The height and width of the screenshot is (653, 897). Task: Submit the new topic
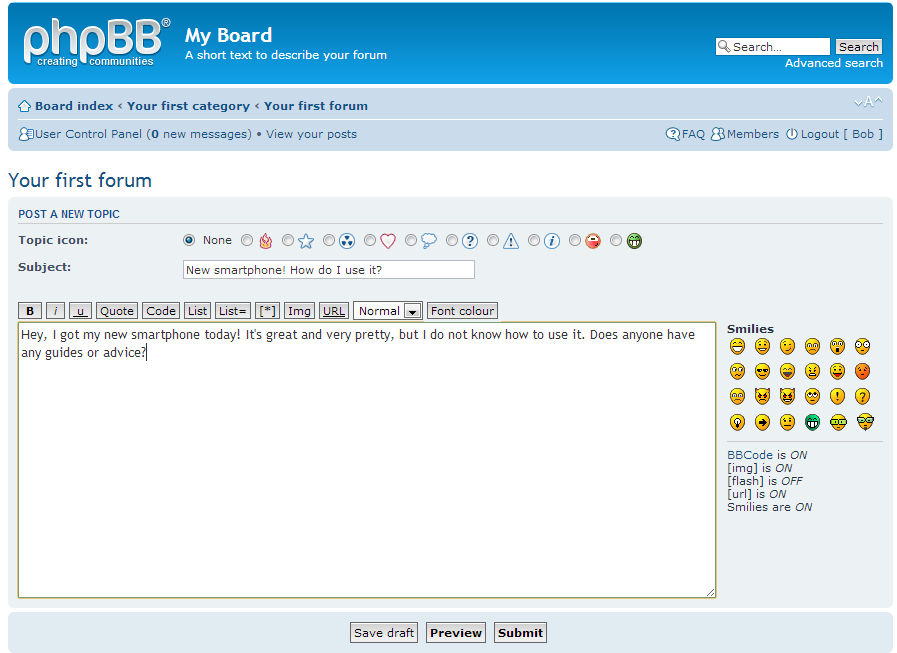pyautogui.click(x=520, y=632)
